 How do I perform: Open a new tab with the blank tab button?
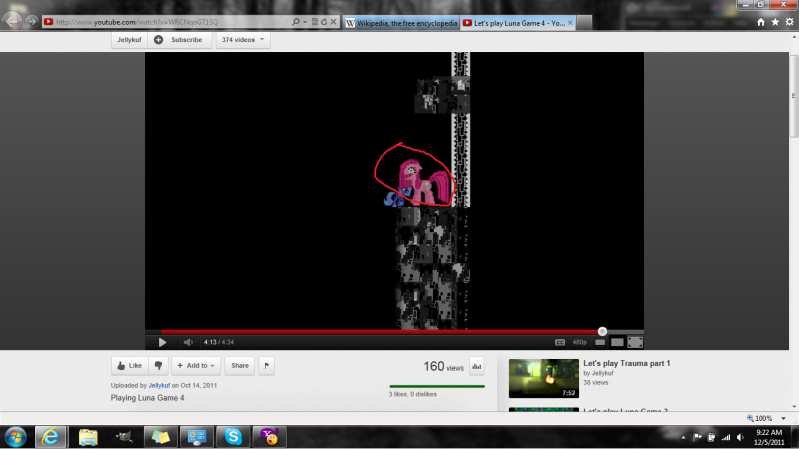tap(584, 23)
